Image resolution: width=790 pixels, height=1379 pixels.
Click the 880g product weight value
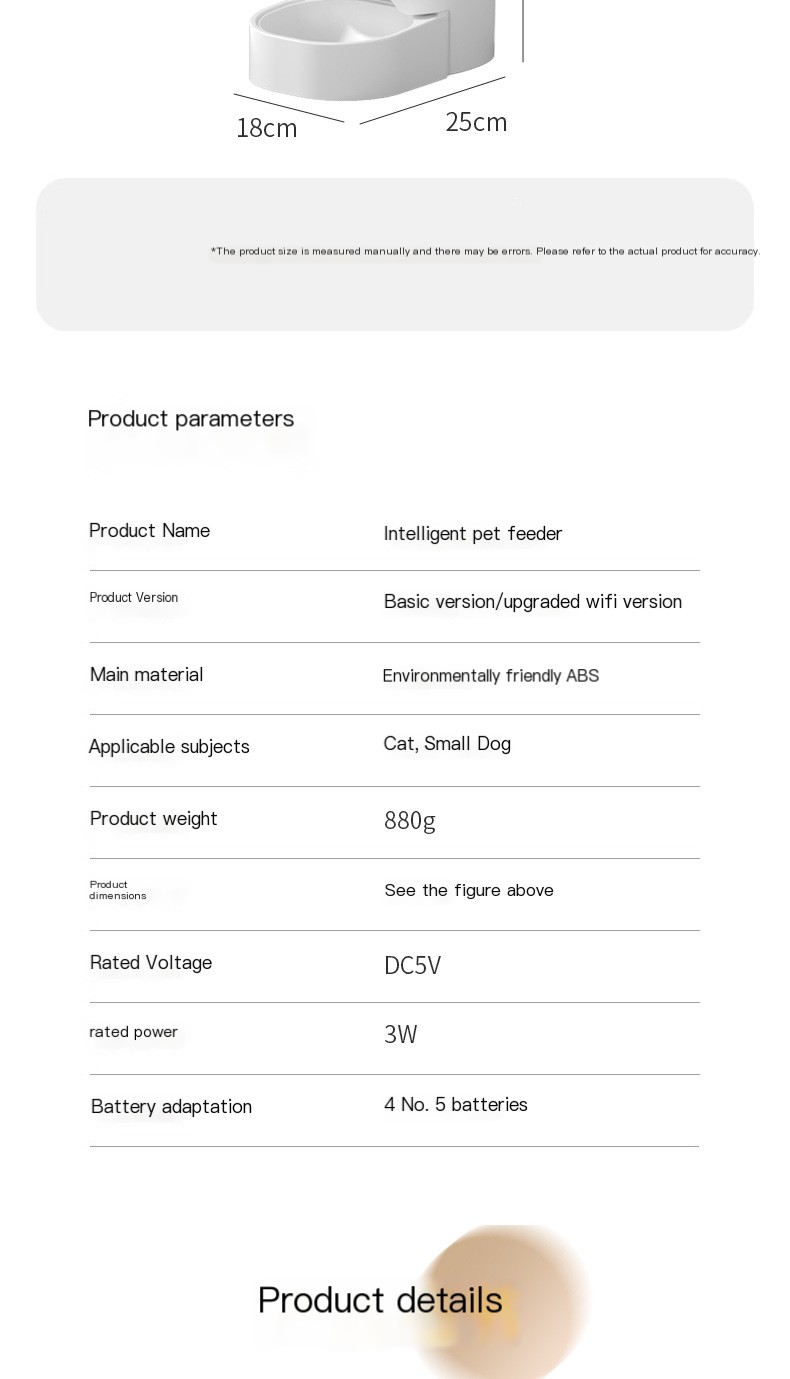(410, 821)
